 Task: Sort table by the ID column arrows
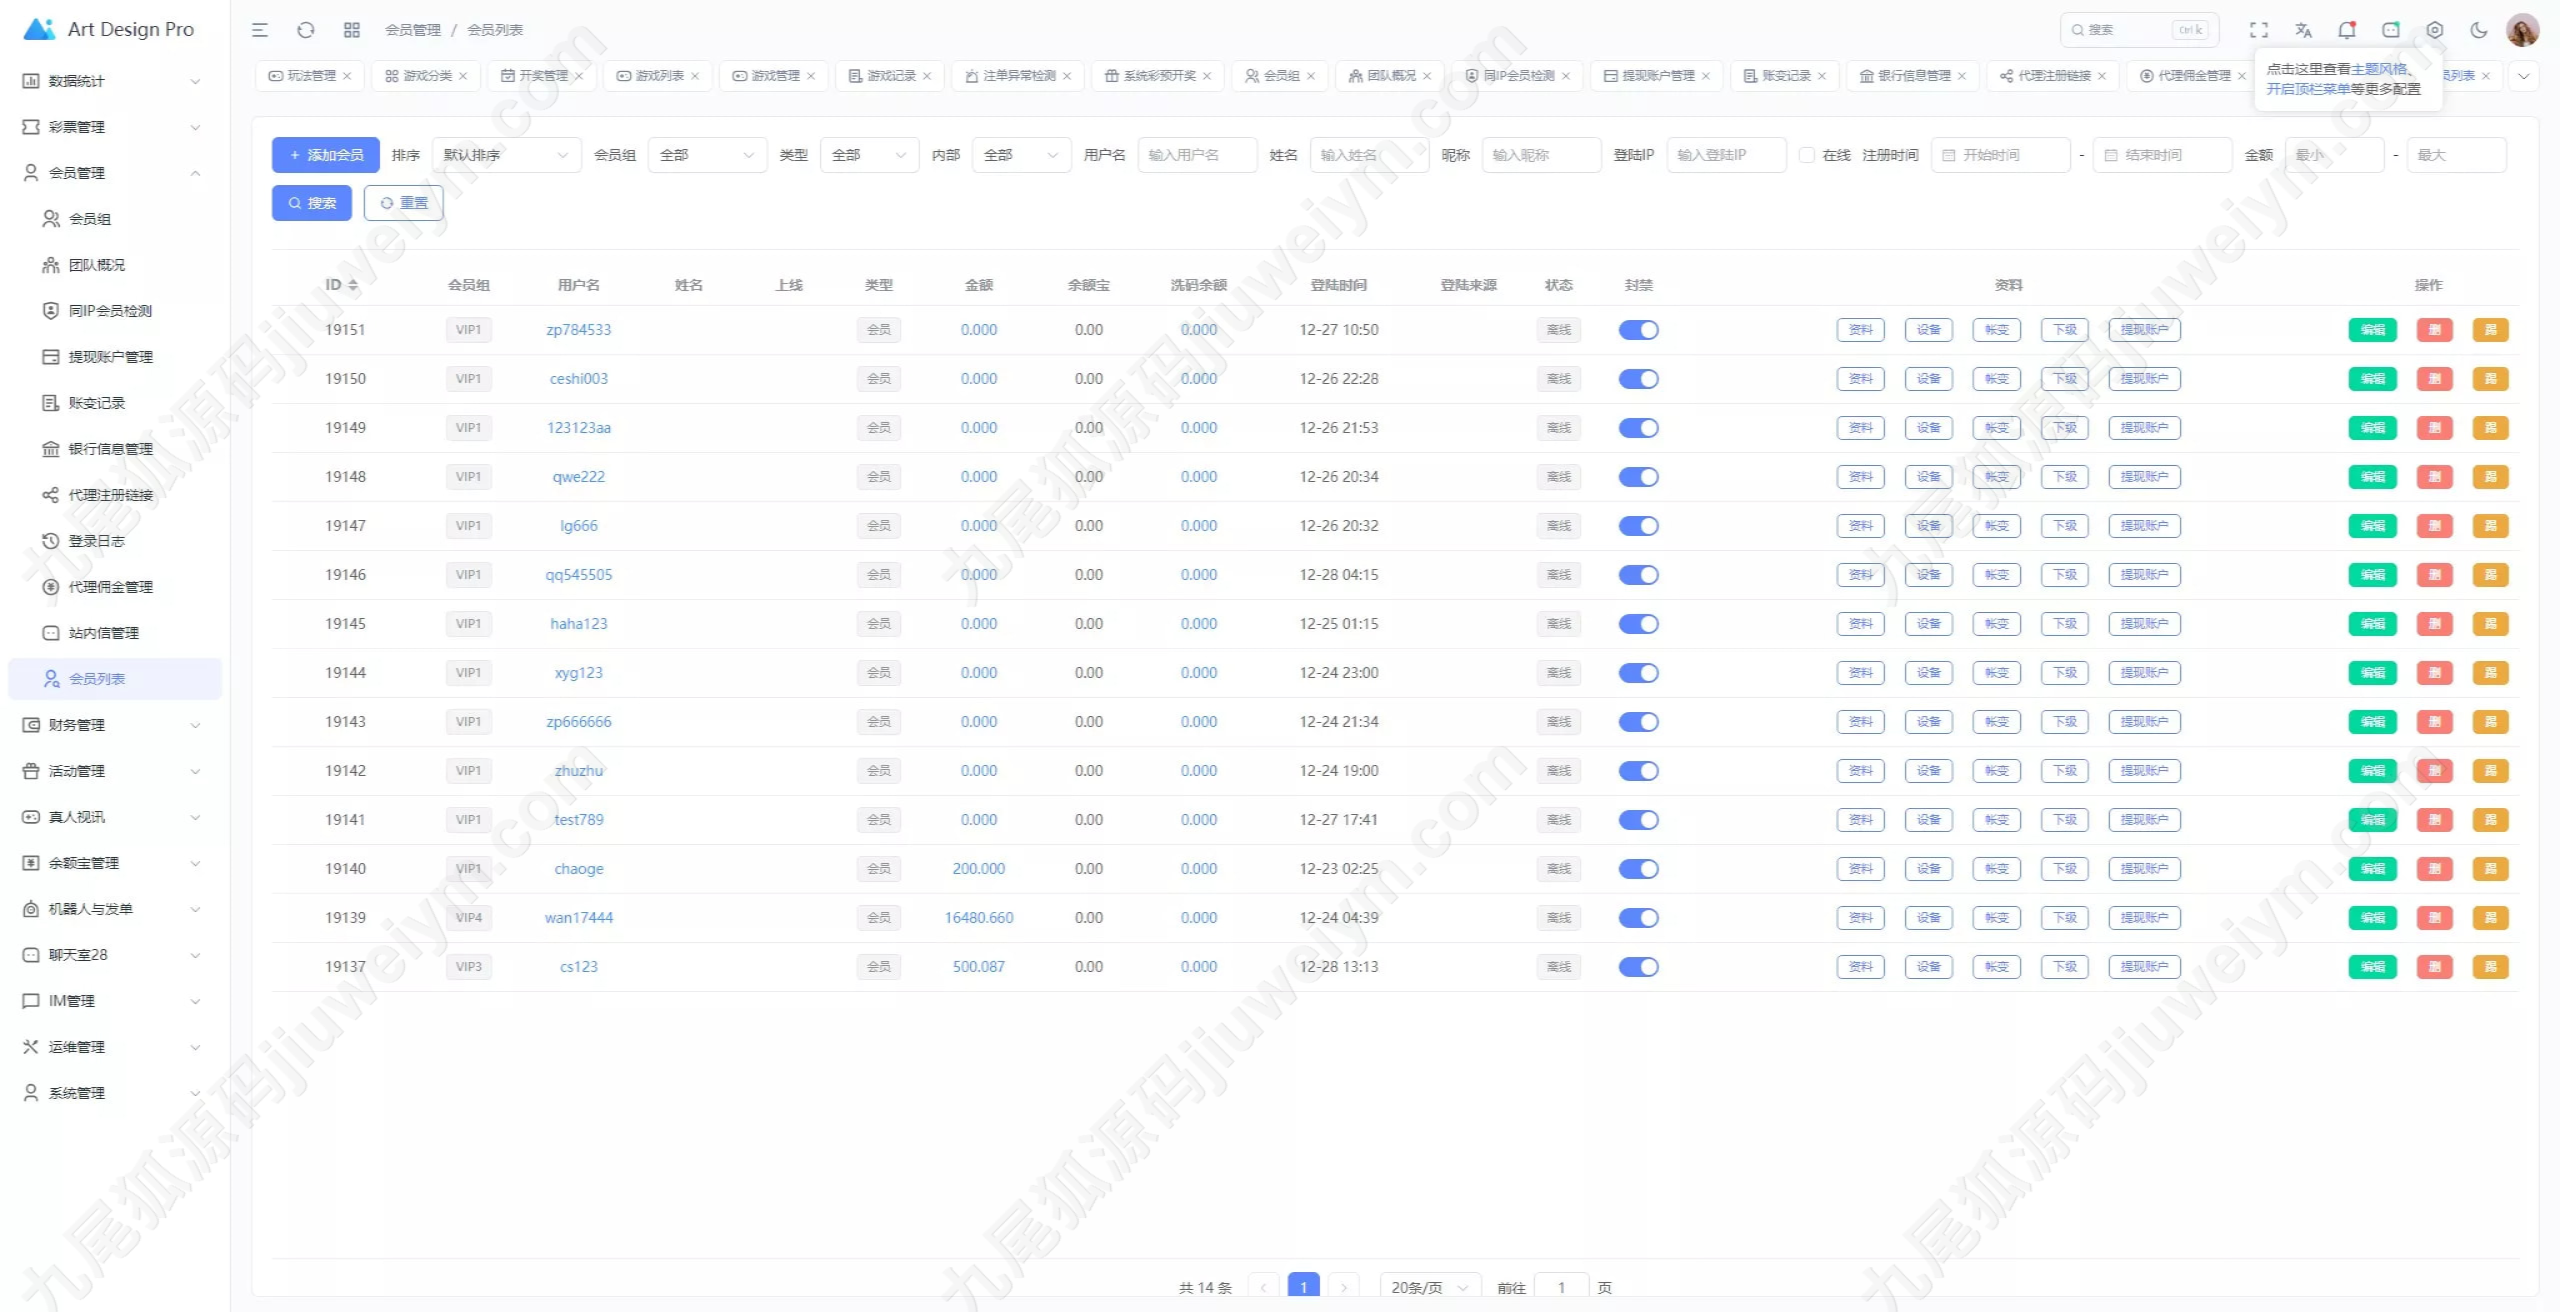[x=353, y=285]
